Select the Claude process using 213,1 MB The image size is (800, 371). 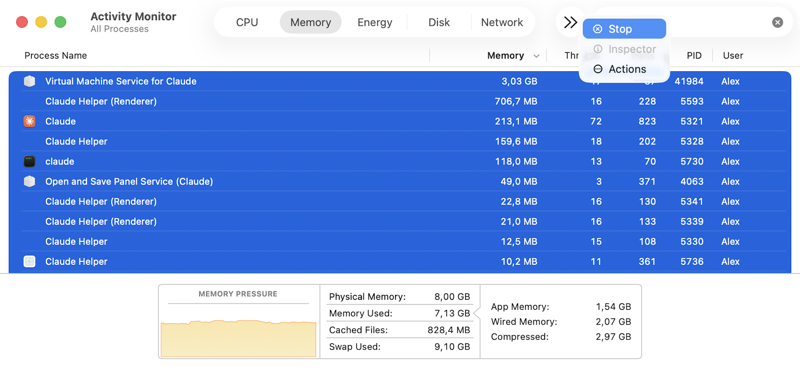pos(400,121)
